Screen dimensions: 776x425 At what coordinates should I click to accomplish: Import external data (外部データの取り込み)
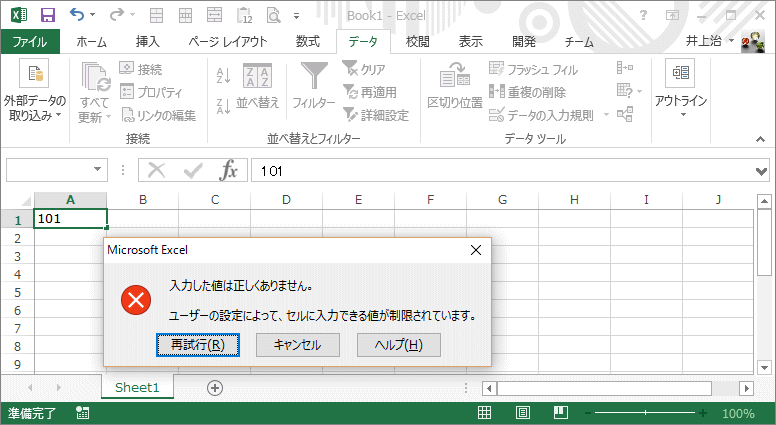pos(35,91)
